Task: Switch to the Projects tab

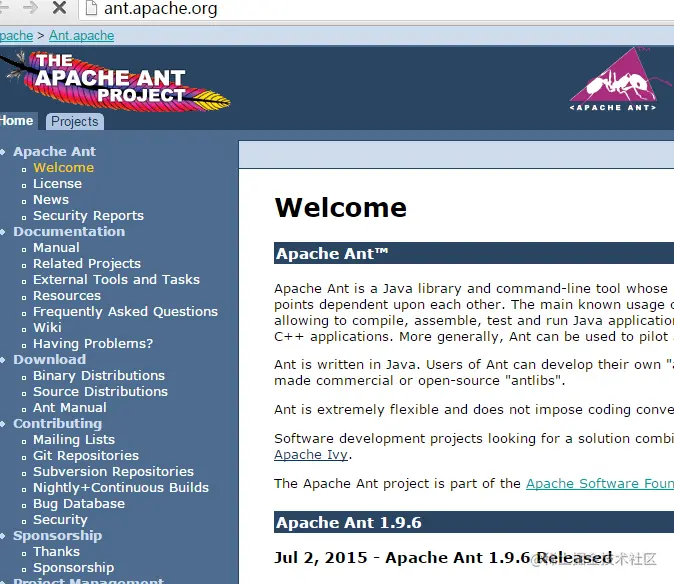Action: pos(75,122)
